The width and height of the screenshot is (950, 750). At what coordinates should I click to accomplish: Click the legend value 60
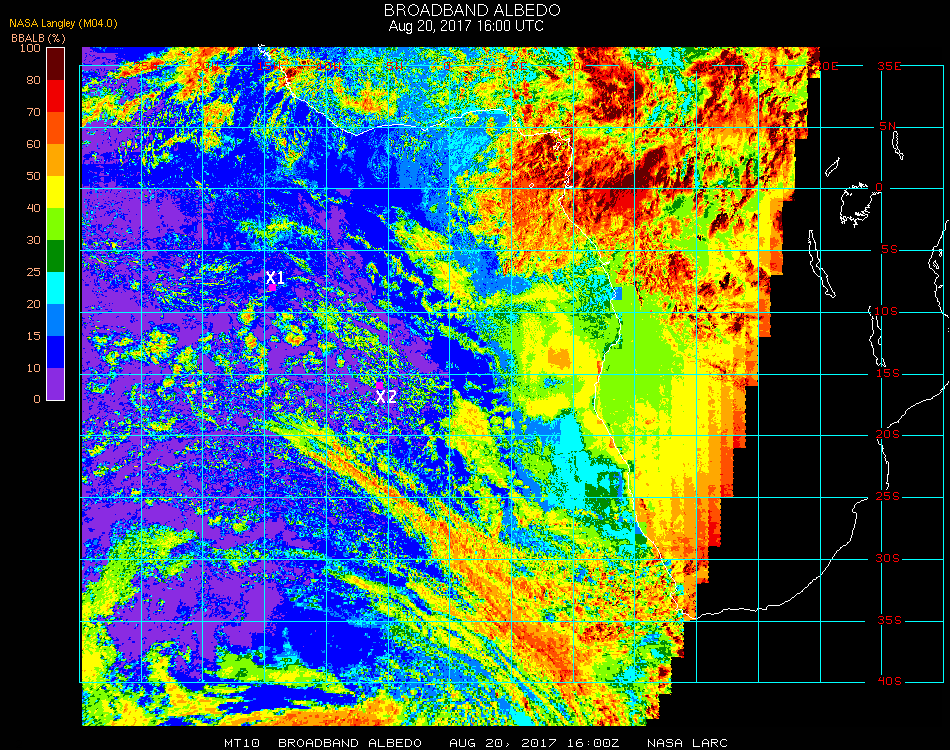click(x=33, y=144)
